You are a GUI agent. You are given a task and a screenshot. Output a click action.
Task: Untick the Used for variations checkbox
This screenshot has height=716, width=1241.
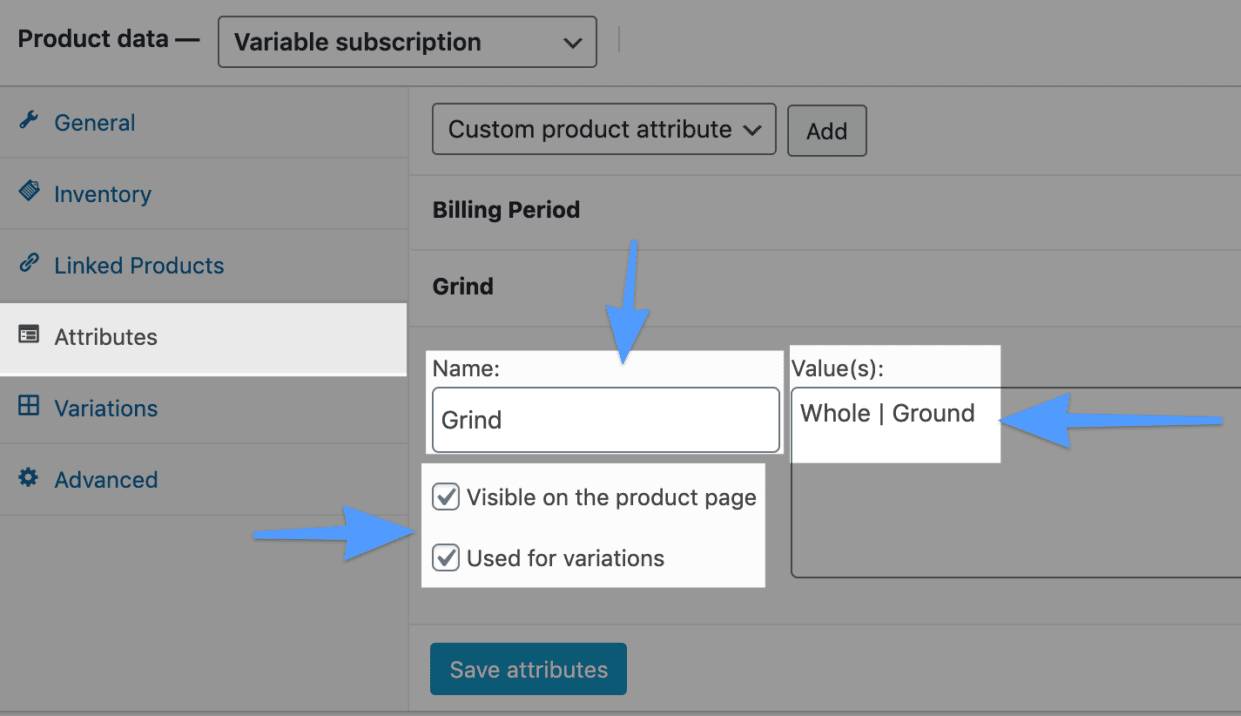pos(446,557)
